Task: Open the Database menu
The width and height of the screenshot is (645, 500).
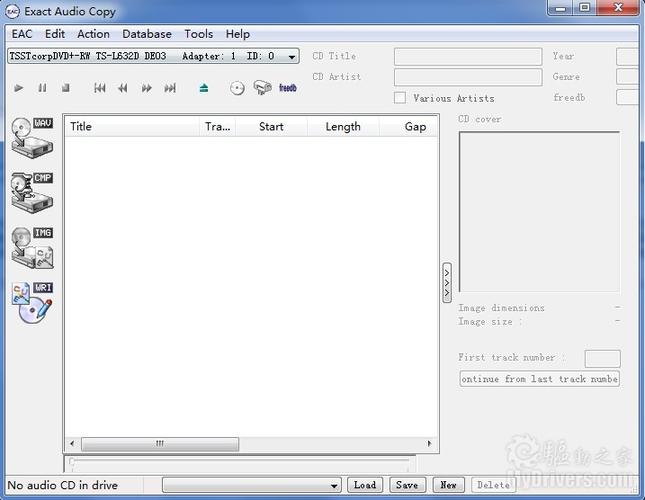Action: tap(147, 34)
